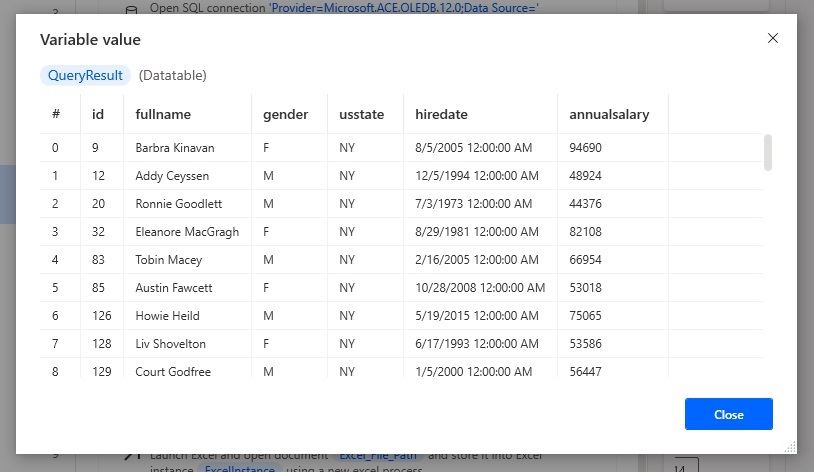
Task: Click the vertical scrollbar thumb
Action: coord(768,152)
